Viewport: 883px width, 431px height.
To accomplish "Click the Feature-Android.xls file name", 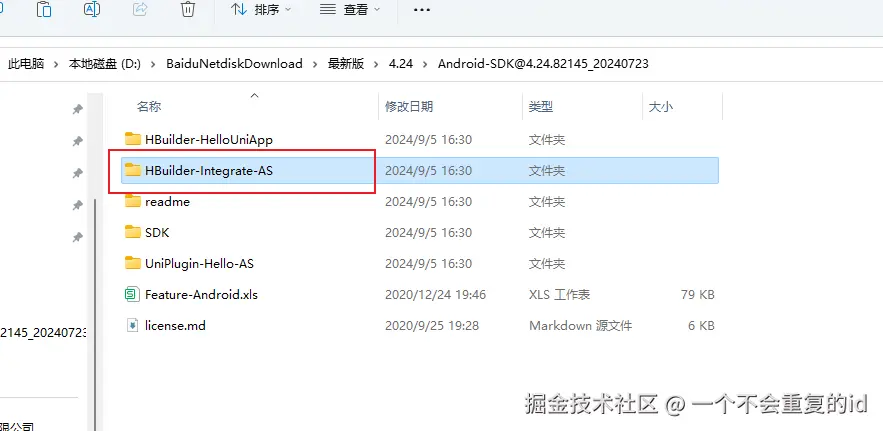I will click(x=201, y=294).
